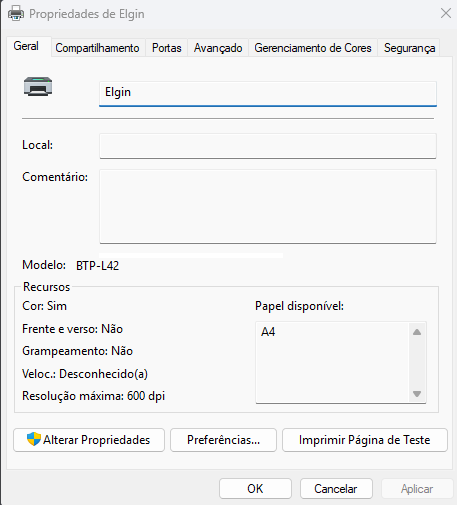
Task: Click the paper list scroll up arrow
Action: [x=417, y=332]
